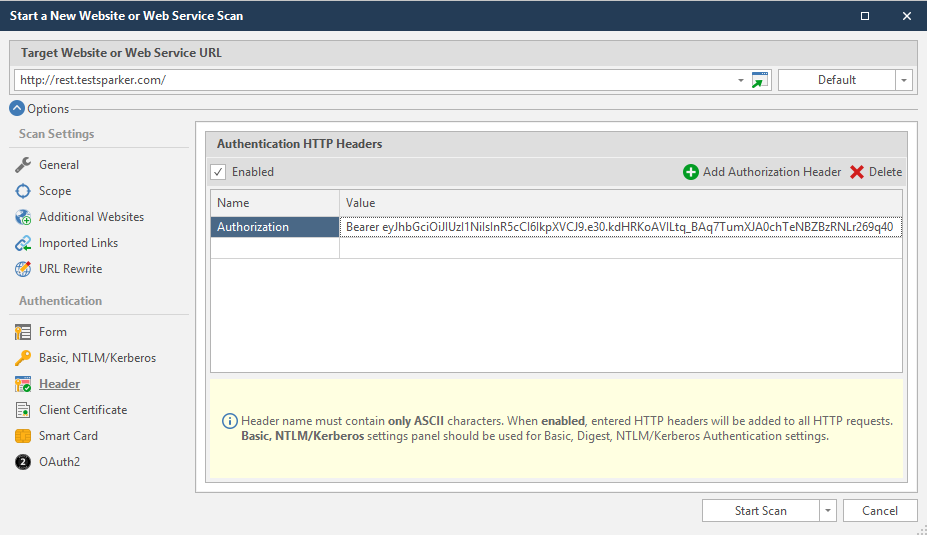Click the Scope target icon
927x535 pixels.
(x=23, y=191)
